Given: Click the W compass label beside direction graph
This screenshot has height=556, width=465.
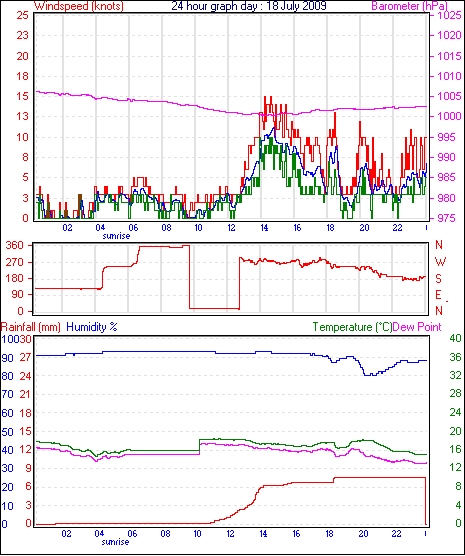Looking at the screenshot, I should click(x=440, y=262).
